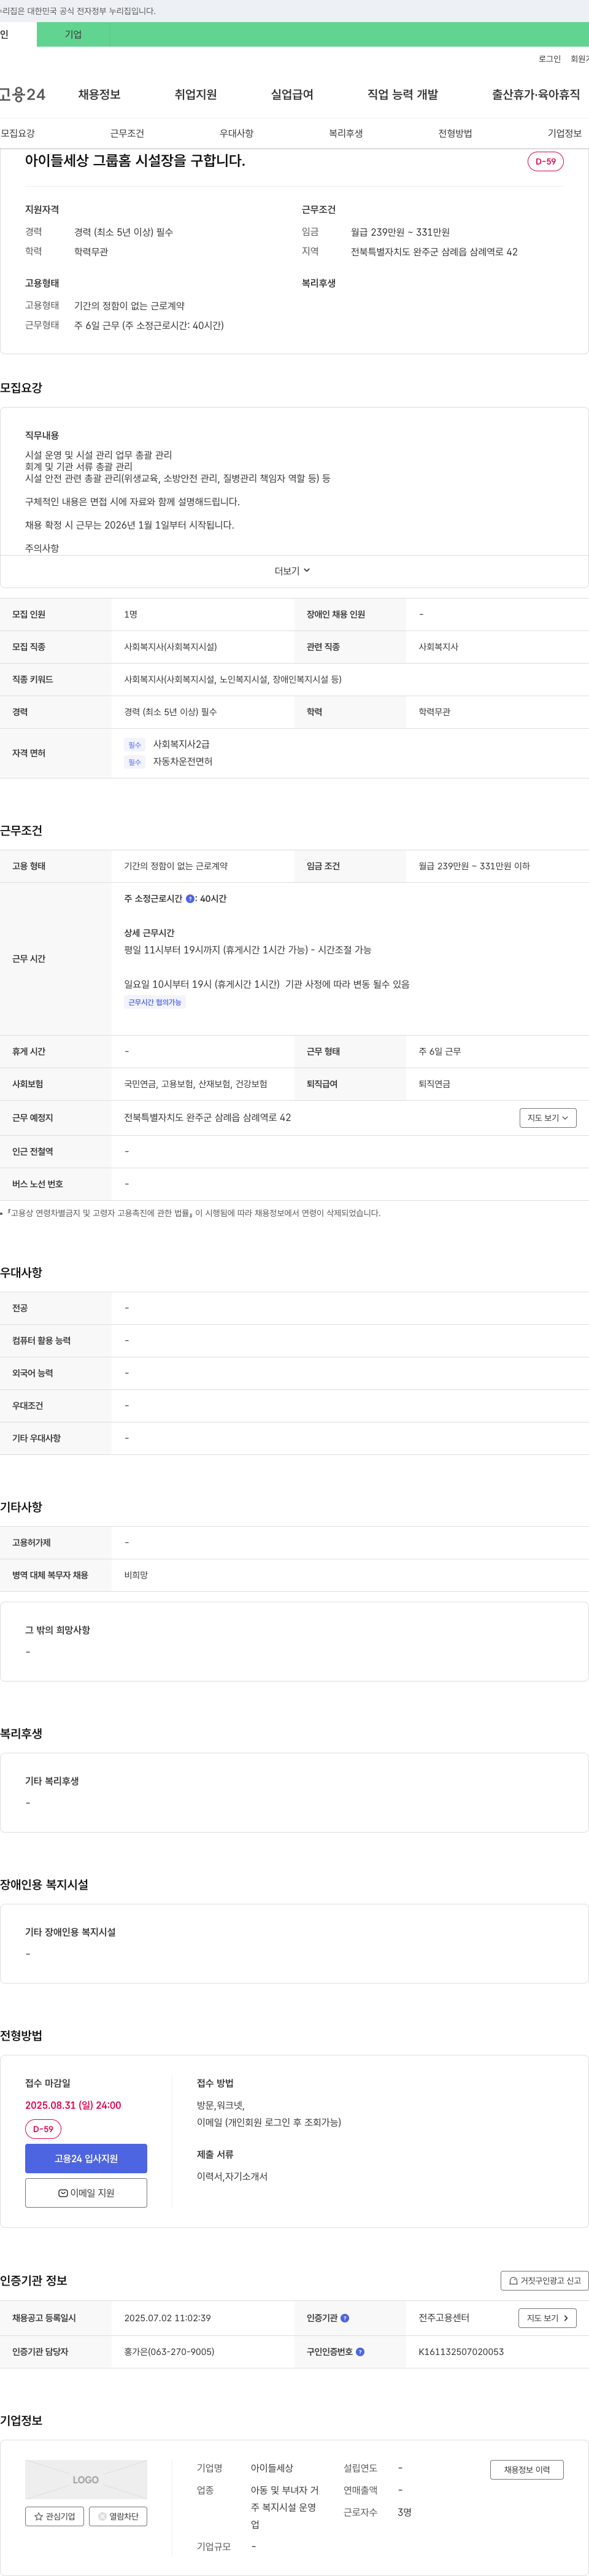Click the company LOGO placeholder image
Image resolution: width=589 pixels, height=2576 pixels.
coord(86,2479)
